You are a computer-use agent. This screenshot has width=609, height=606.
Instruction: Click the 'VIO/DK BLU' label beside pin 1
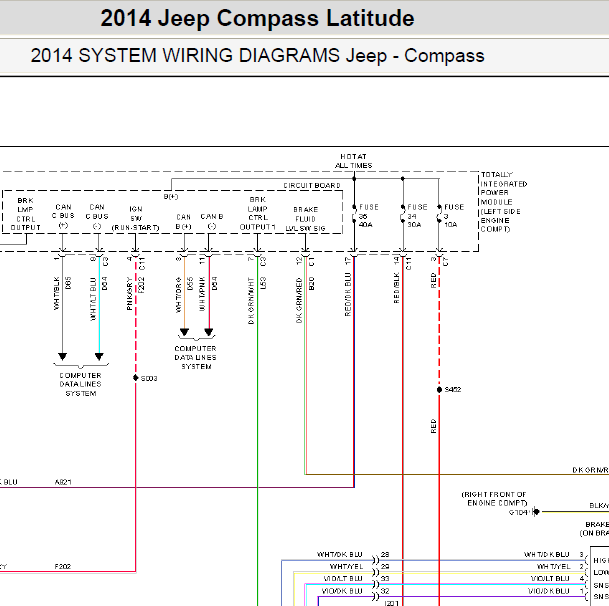click(x=548, y=591)
